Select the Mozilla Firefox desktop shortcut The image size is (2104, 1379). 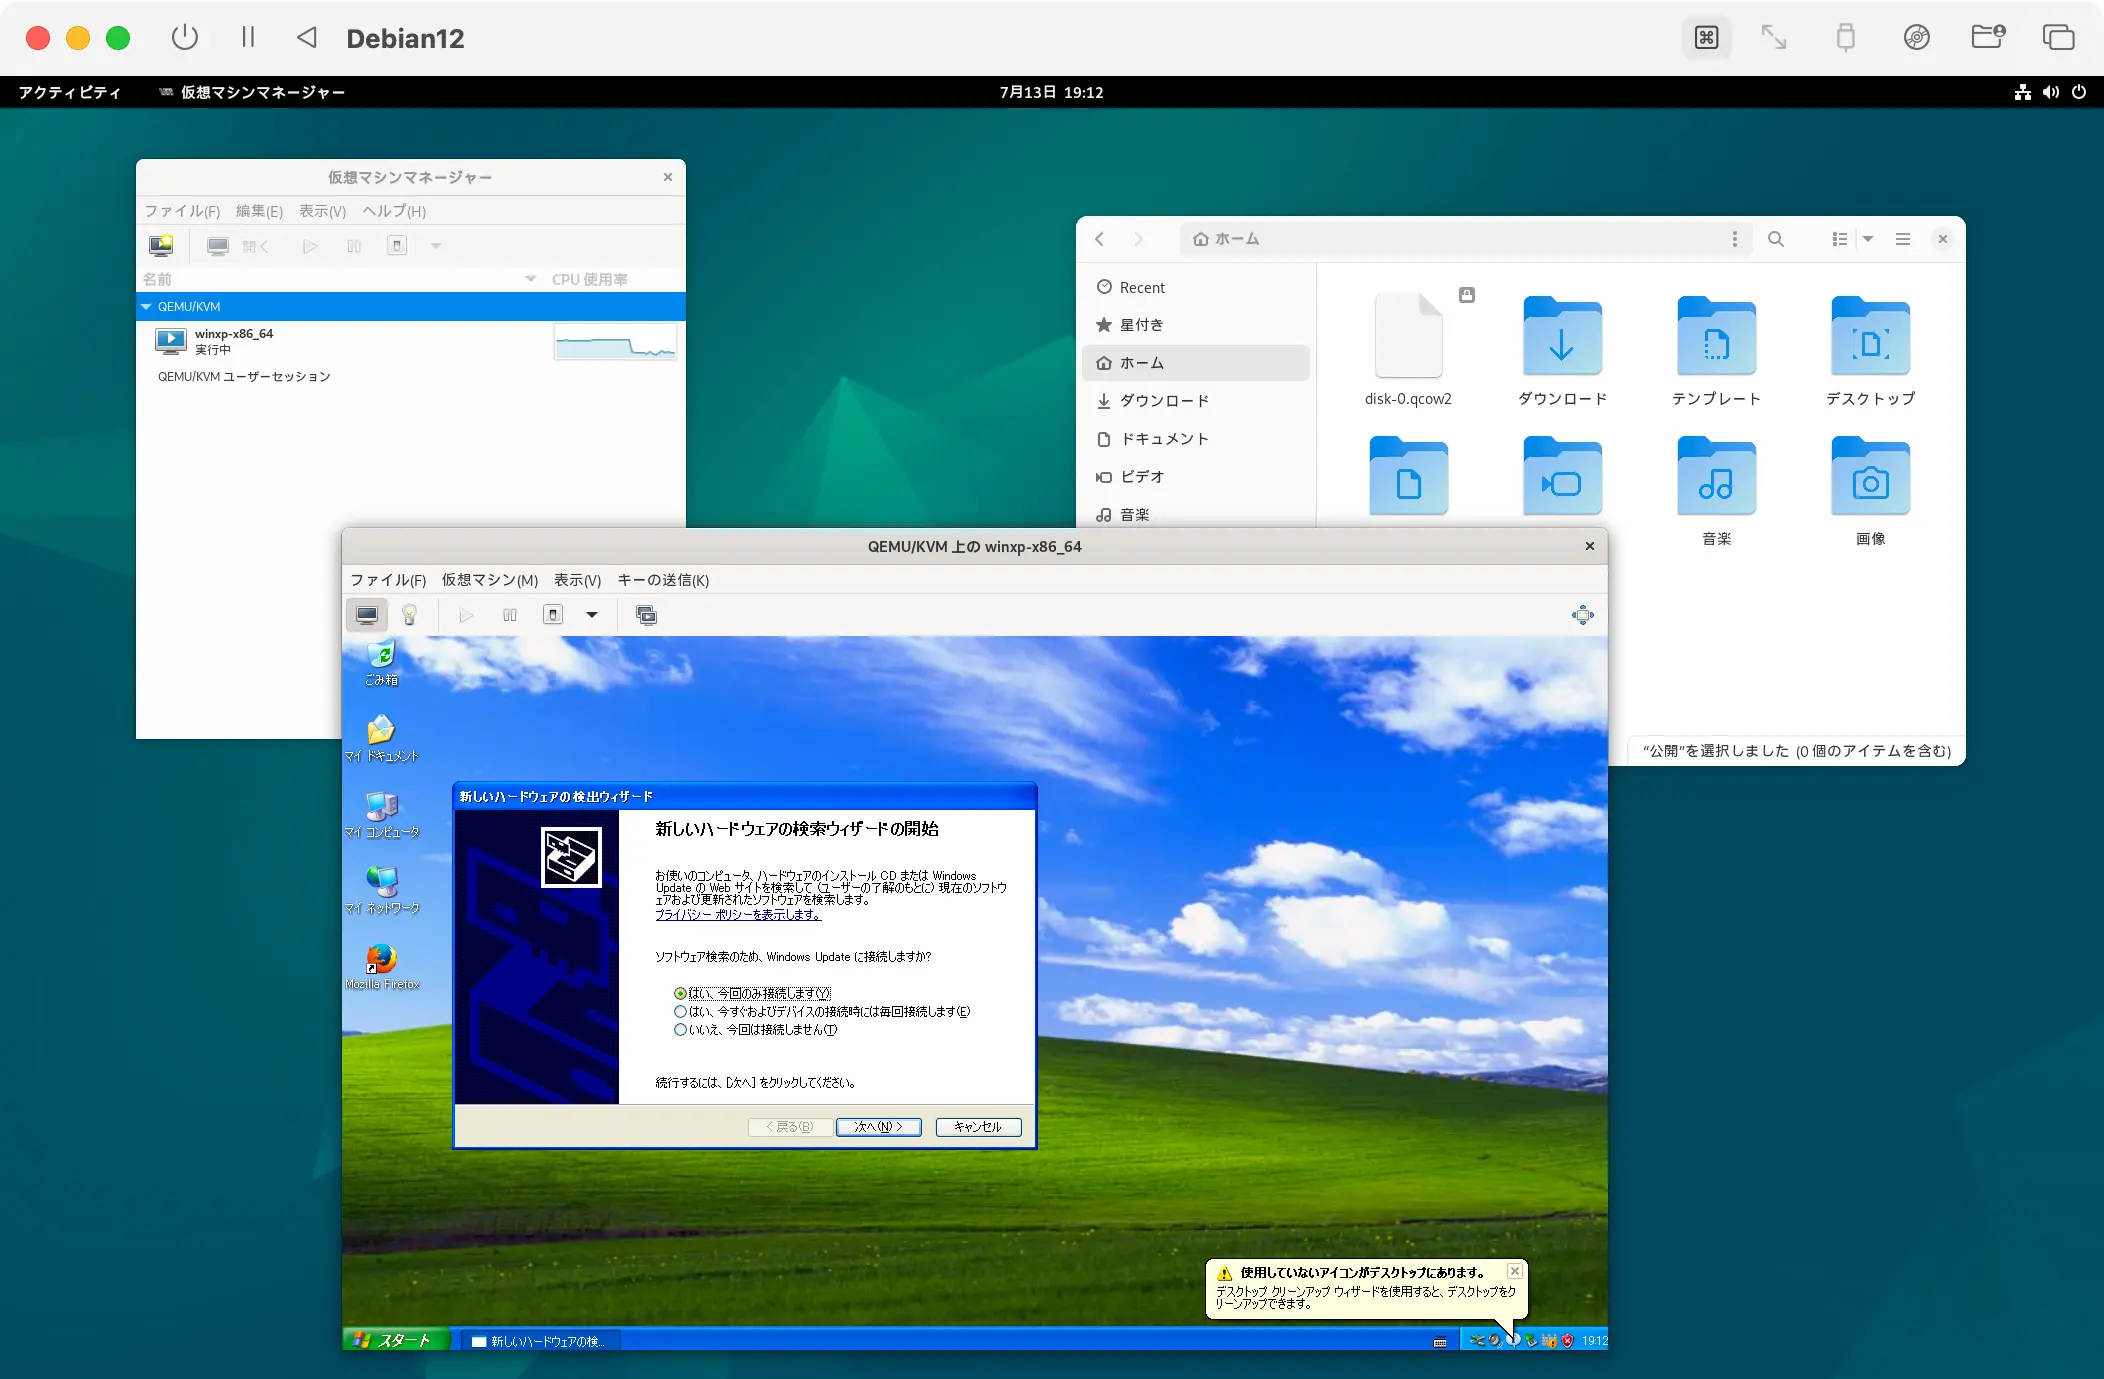(381, 966)
